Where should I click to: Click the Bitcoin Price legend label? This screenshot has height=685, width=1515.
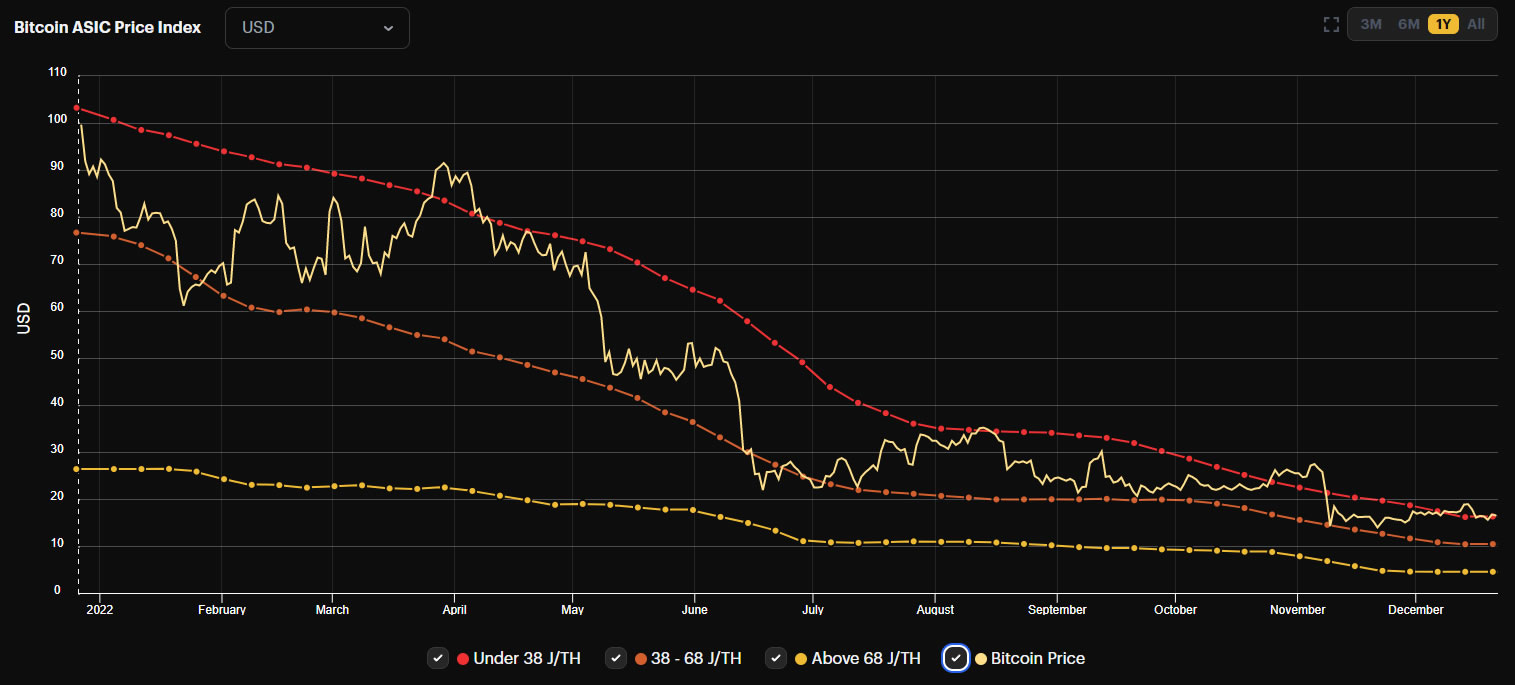tap(1038, 658)
